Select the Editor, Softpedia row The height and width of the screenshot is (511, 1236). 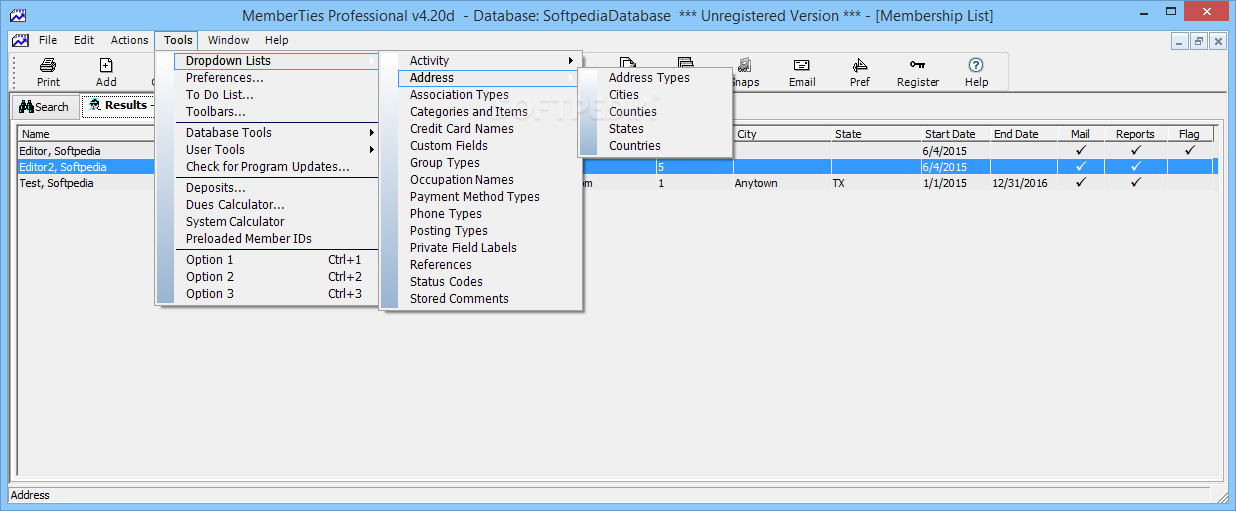(617, 150)
